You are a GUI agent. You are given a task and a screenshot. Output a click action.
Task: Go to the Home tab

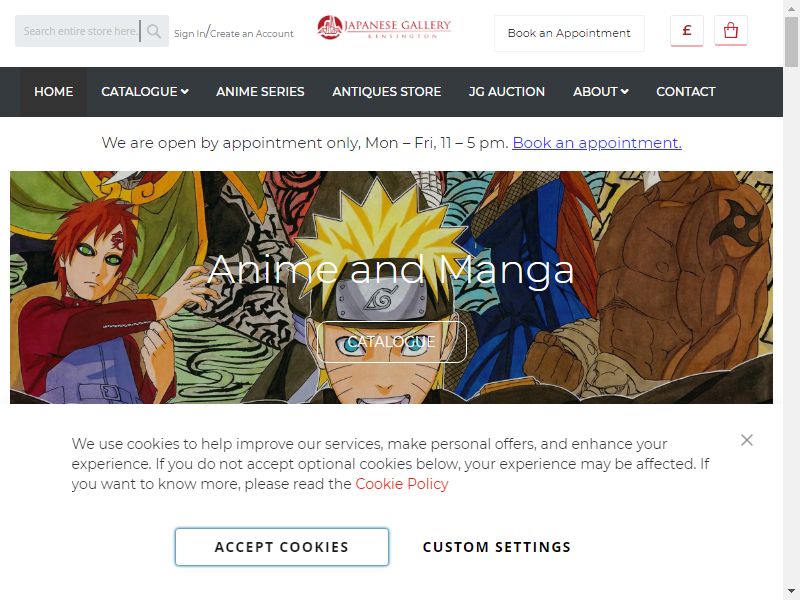click(54, 92)
